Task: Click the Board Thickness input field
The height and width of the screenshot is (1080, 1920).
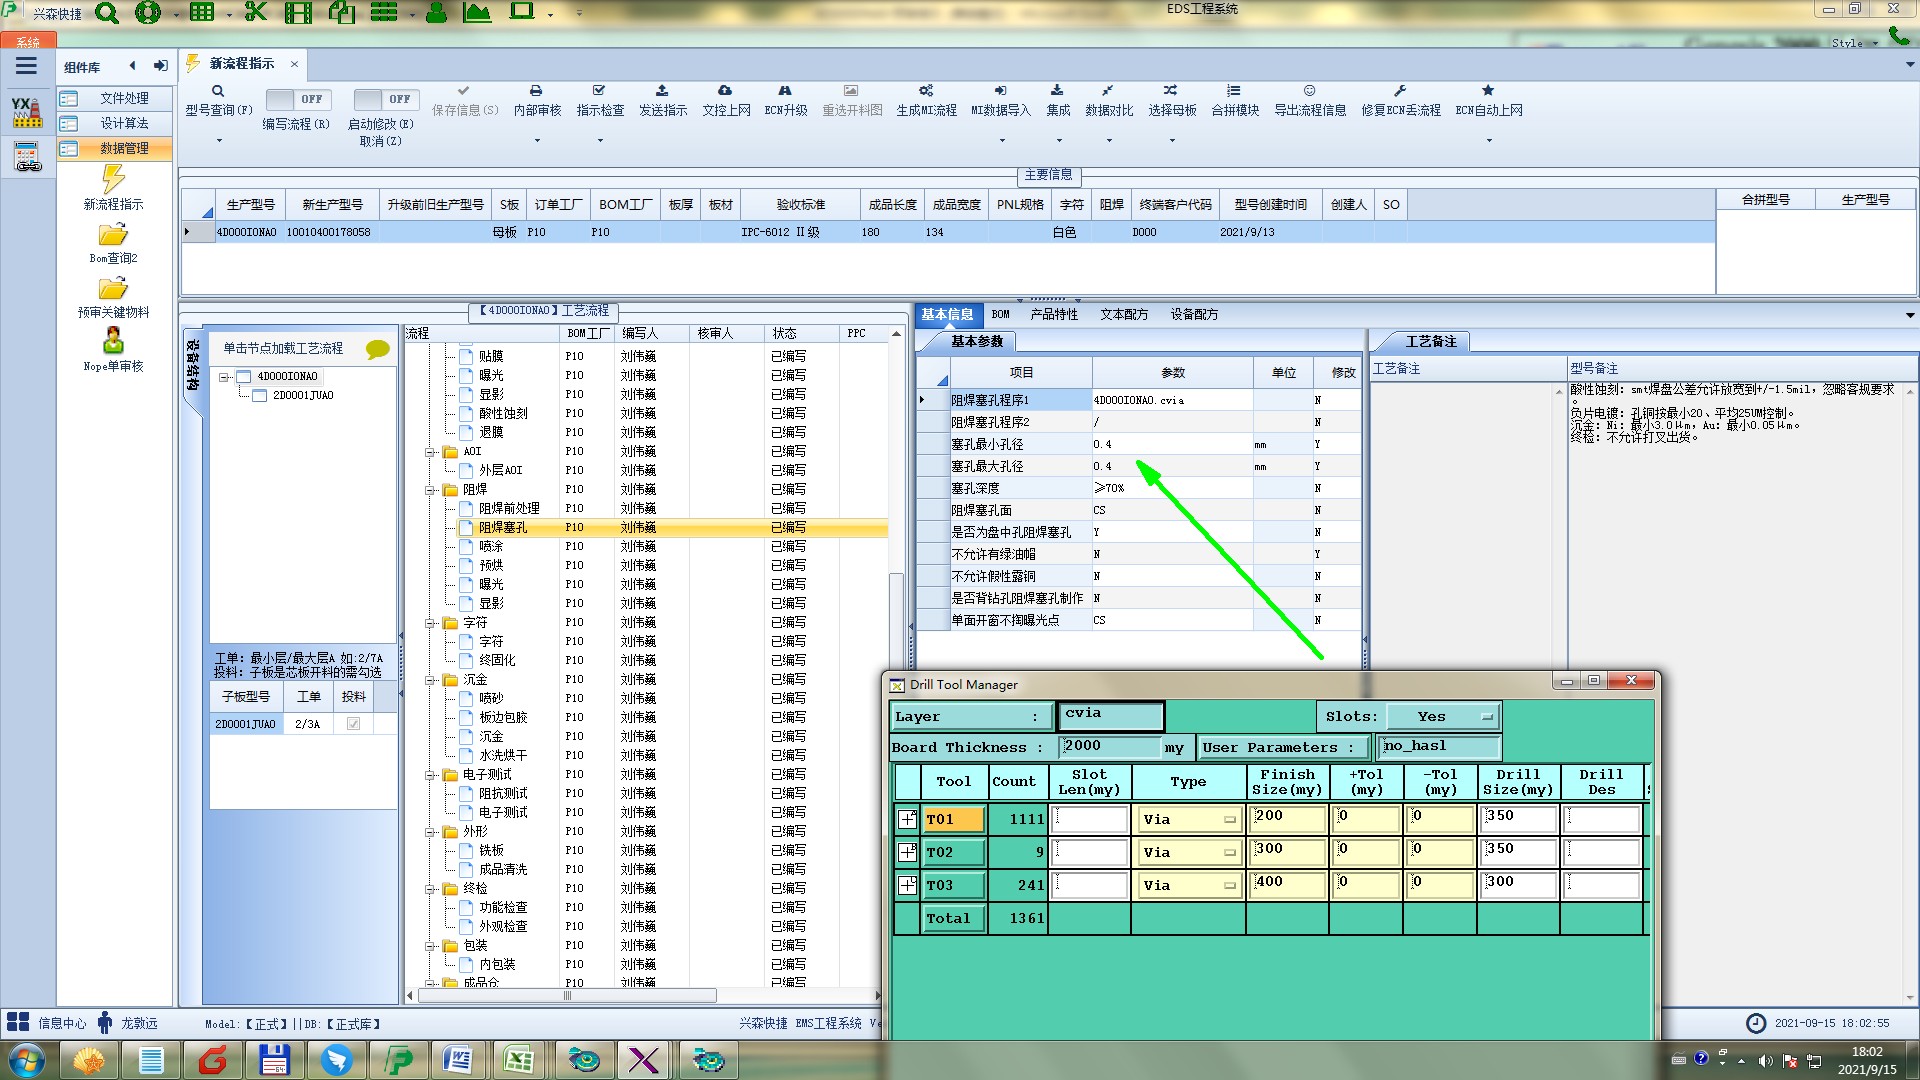Action: click(1108, 747)
